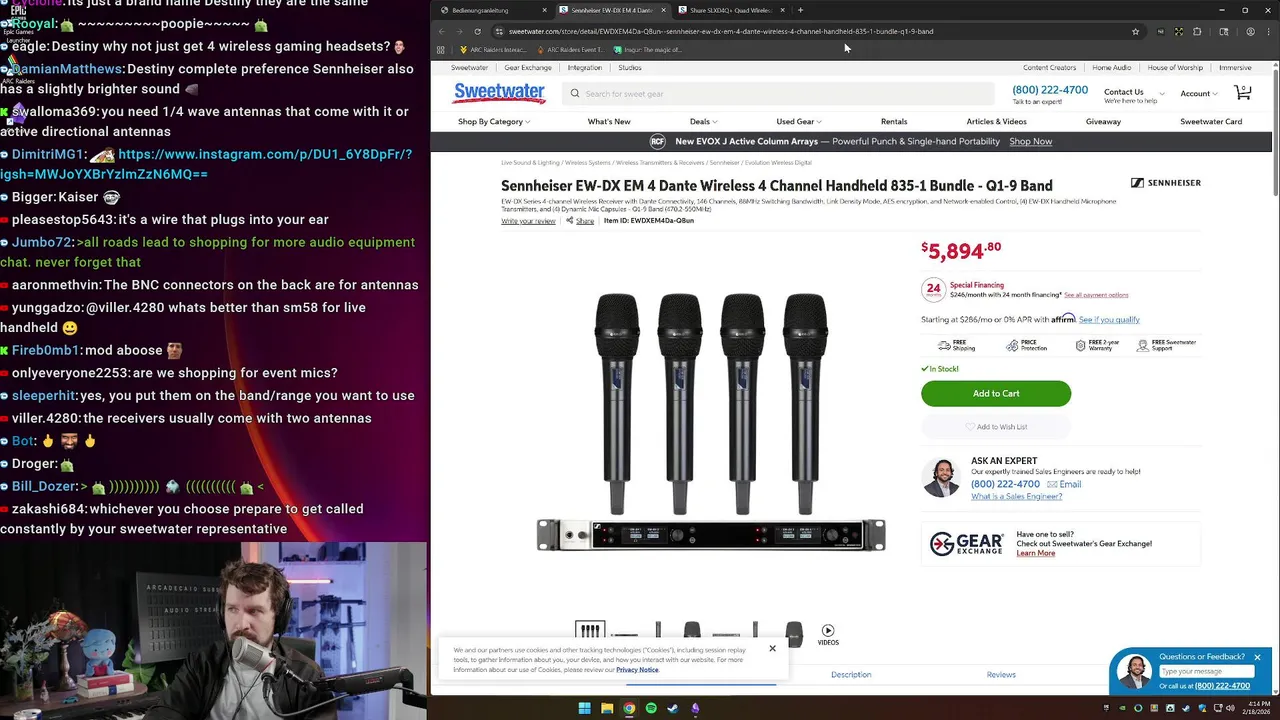Screen dimensions: 1280x720
Task: Open the Privacy Notice link
Action: click(637, 670)
